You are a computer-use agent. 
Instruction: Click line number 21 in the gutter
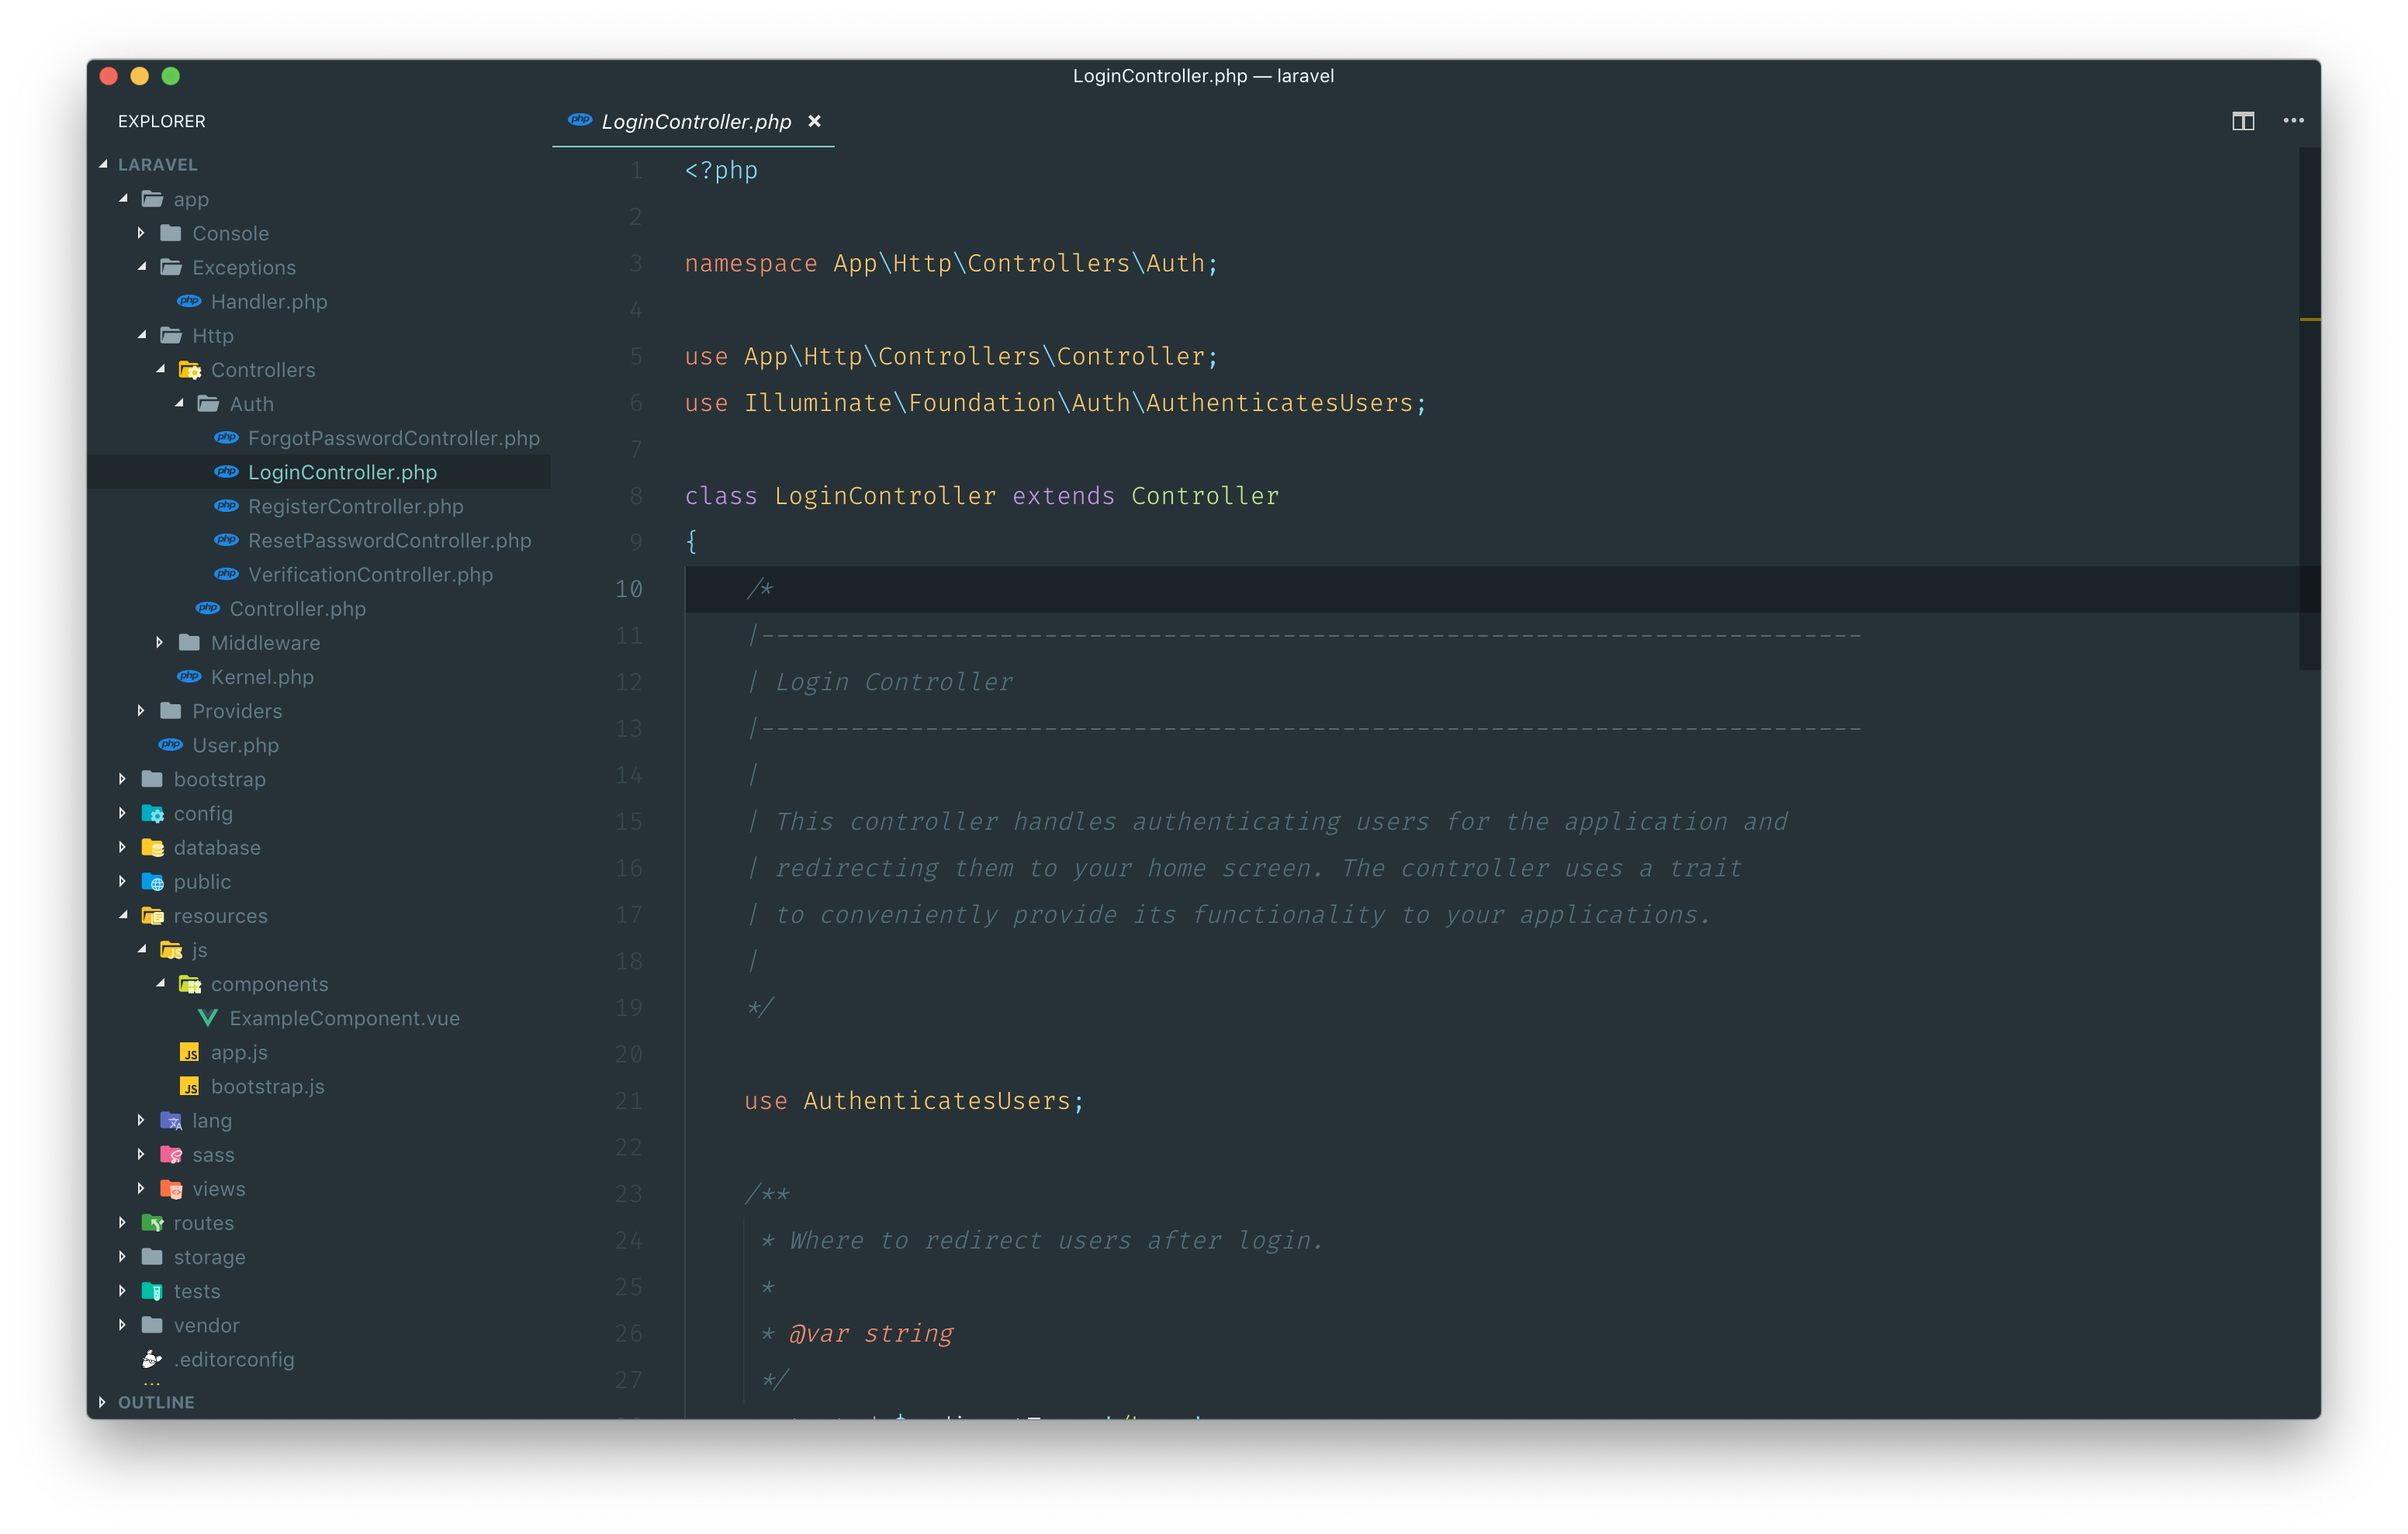coord(628,1101)
